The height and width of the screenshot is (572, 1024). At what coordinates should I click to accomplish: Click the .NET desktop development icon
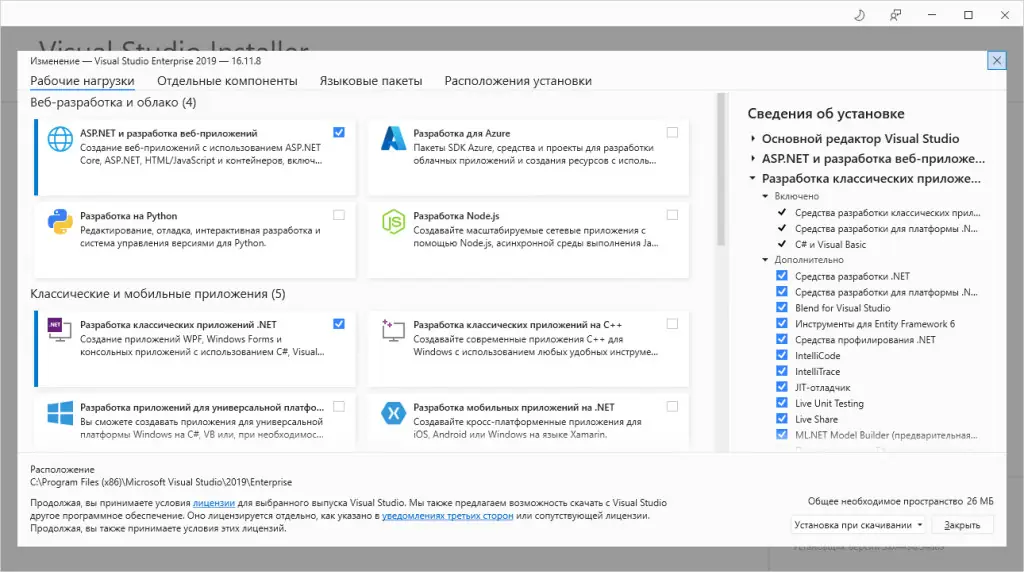59,329
